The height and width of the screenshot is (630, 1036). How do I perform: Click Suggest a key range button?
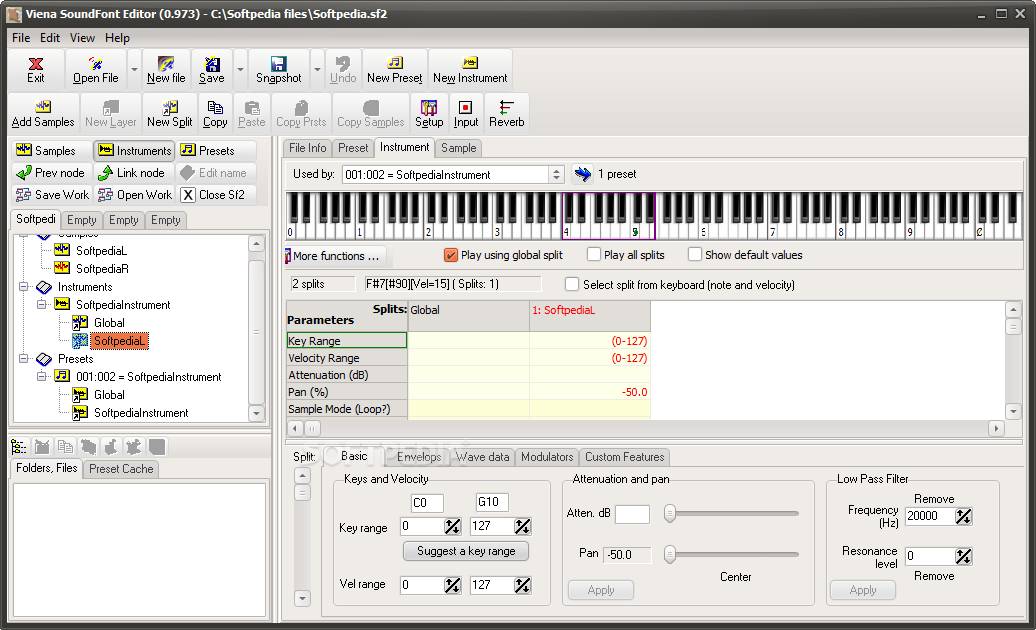click(x=466, y=551)
